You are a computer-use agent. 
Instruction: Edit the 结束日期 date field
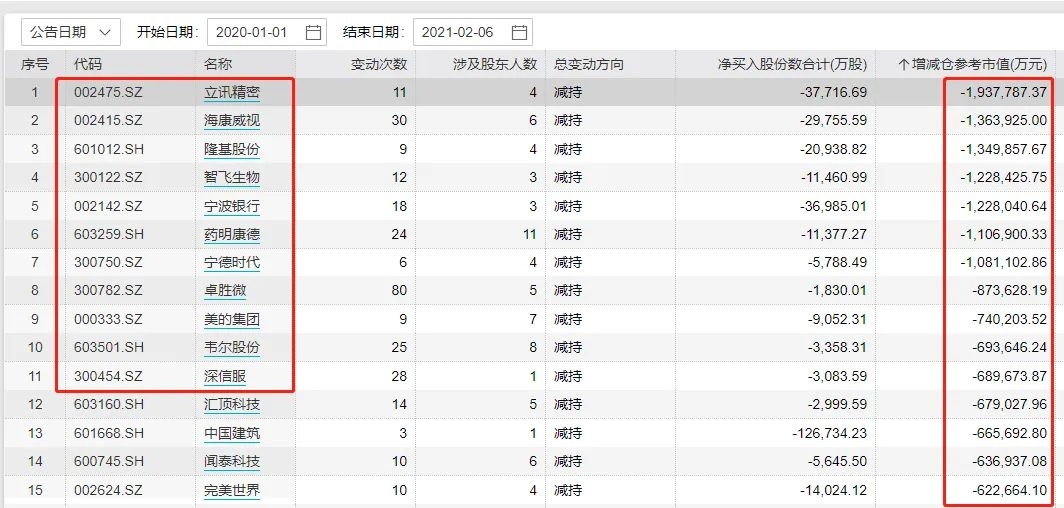[x=472, y=32]
